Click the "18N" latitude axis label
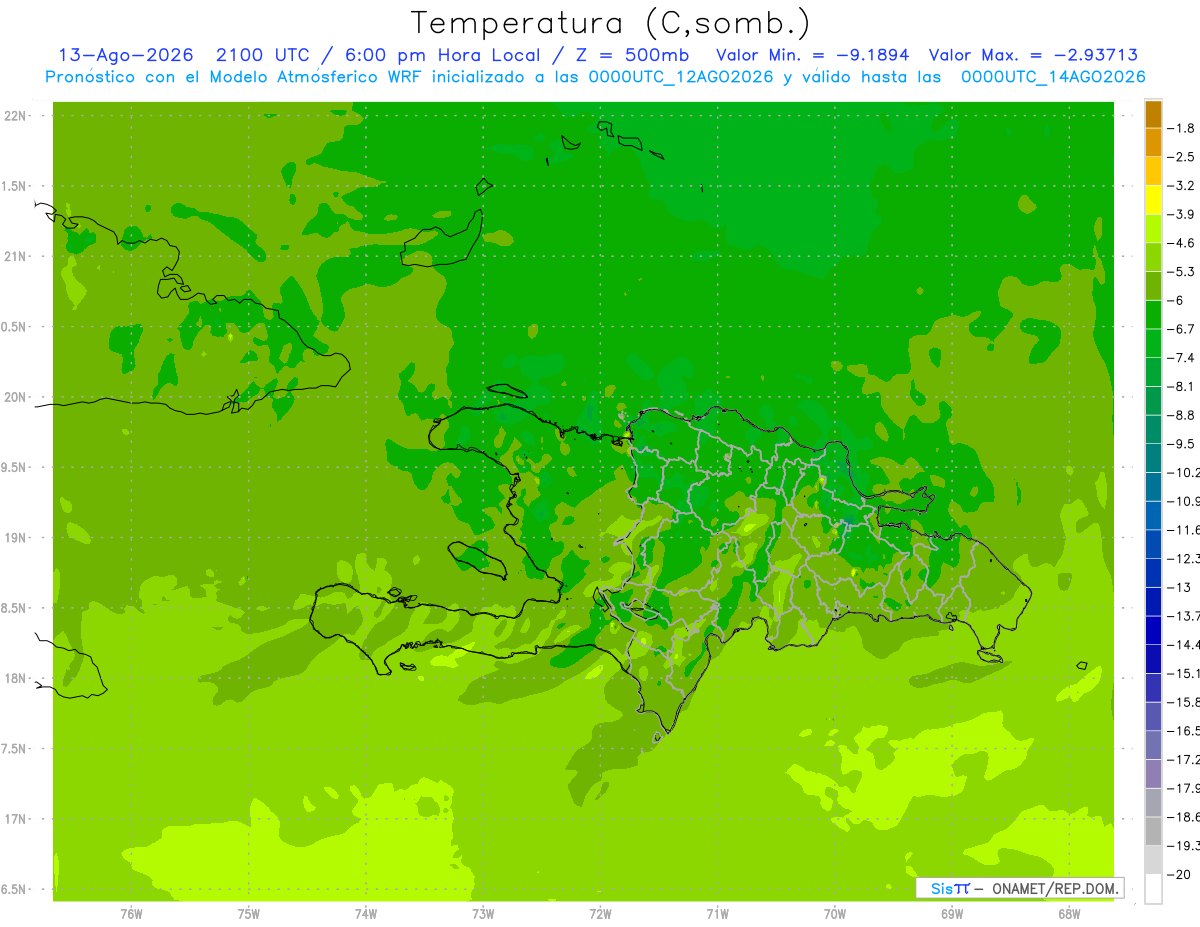1200x927 pixels. pyautogui.click(x=16, y=678)
